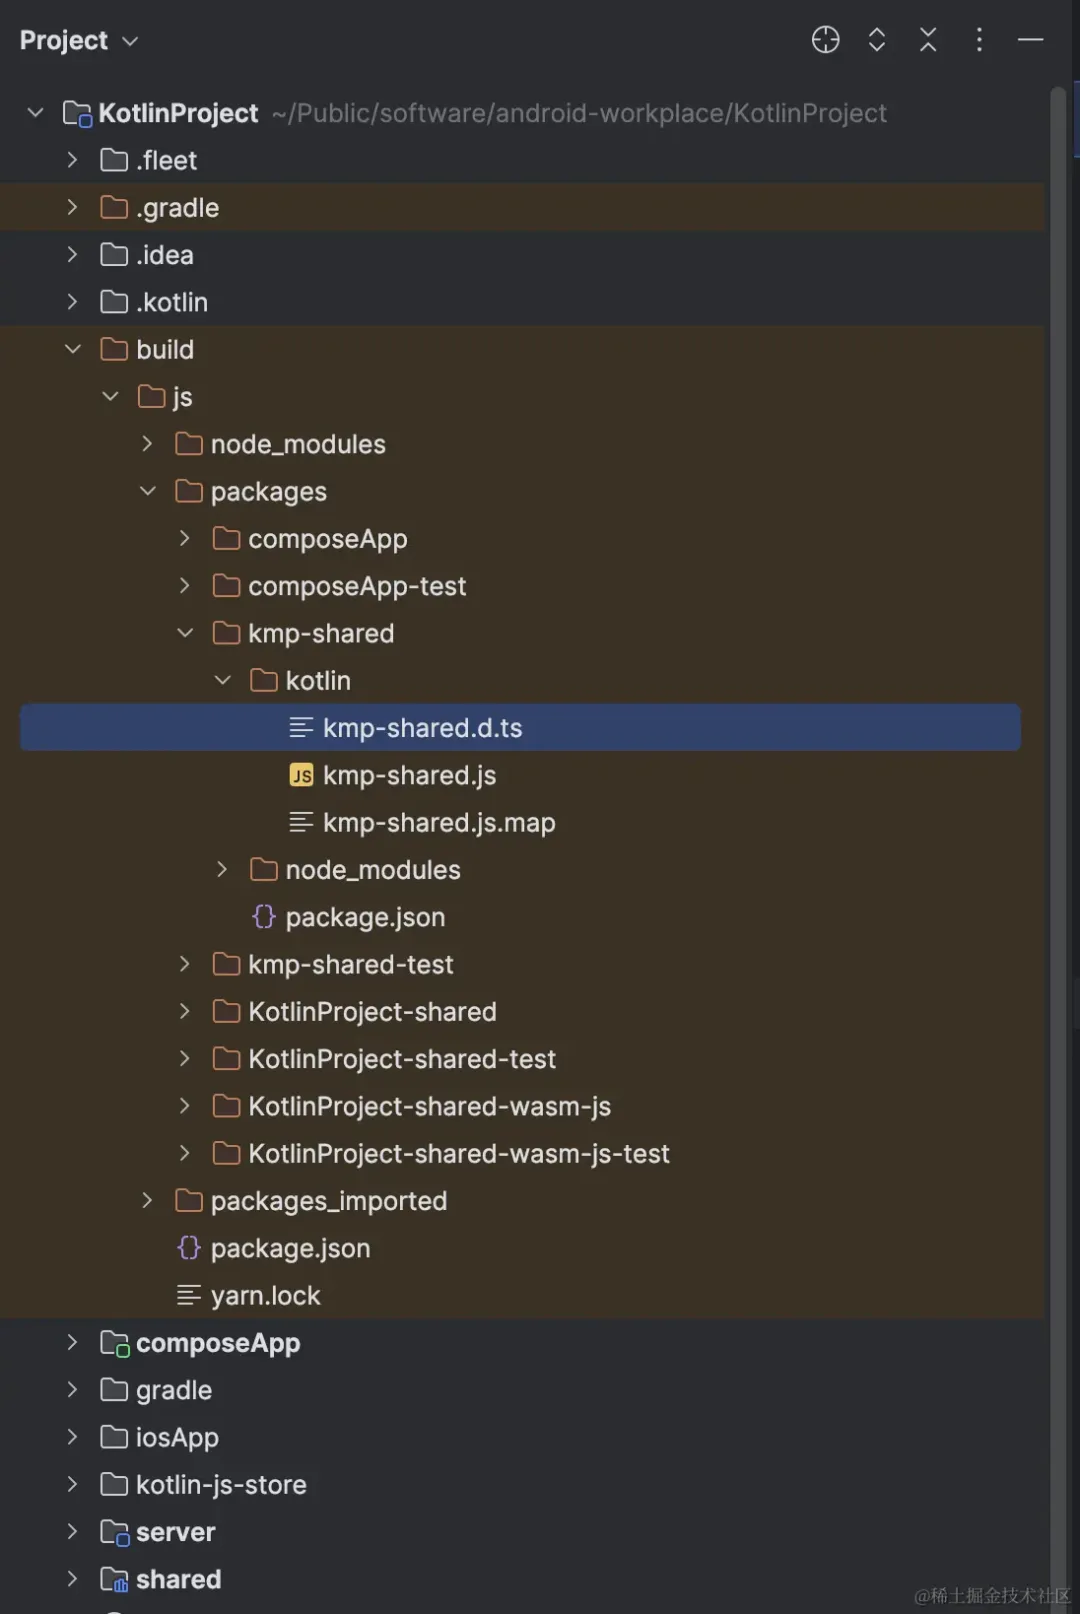Click the package.json braces icon under kmp-shared

(x=264, y=917)
